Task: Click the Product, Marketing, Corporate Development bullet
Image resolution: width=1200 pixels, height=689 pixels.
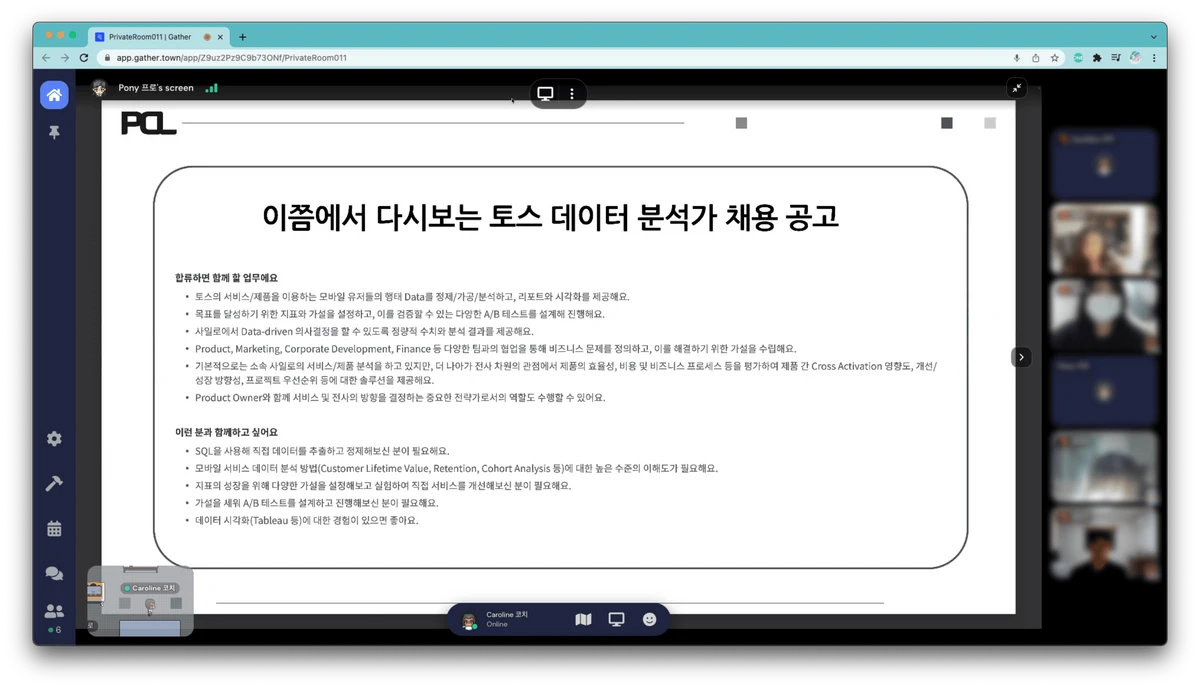Action: (495, 349)
